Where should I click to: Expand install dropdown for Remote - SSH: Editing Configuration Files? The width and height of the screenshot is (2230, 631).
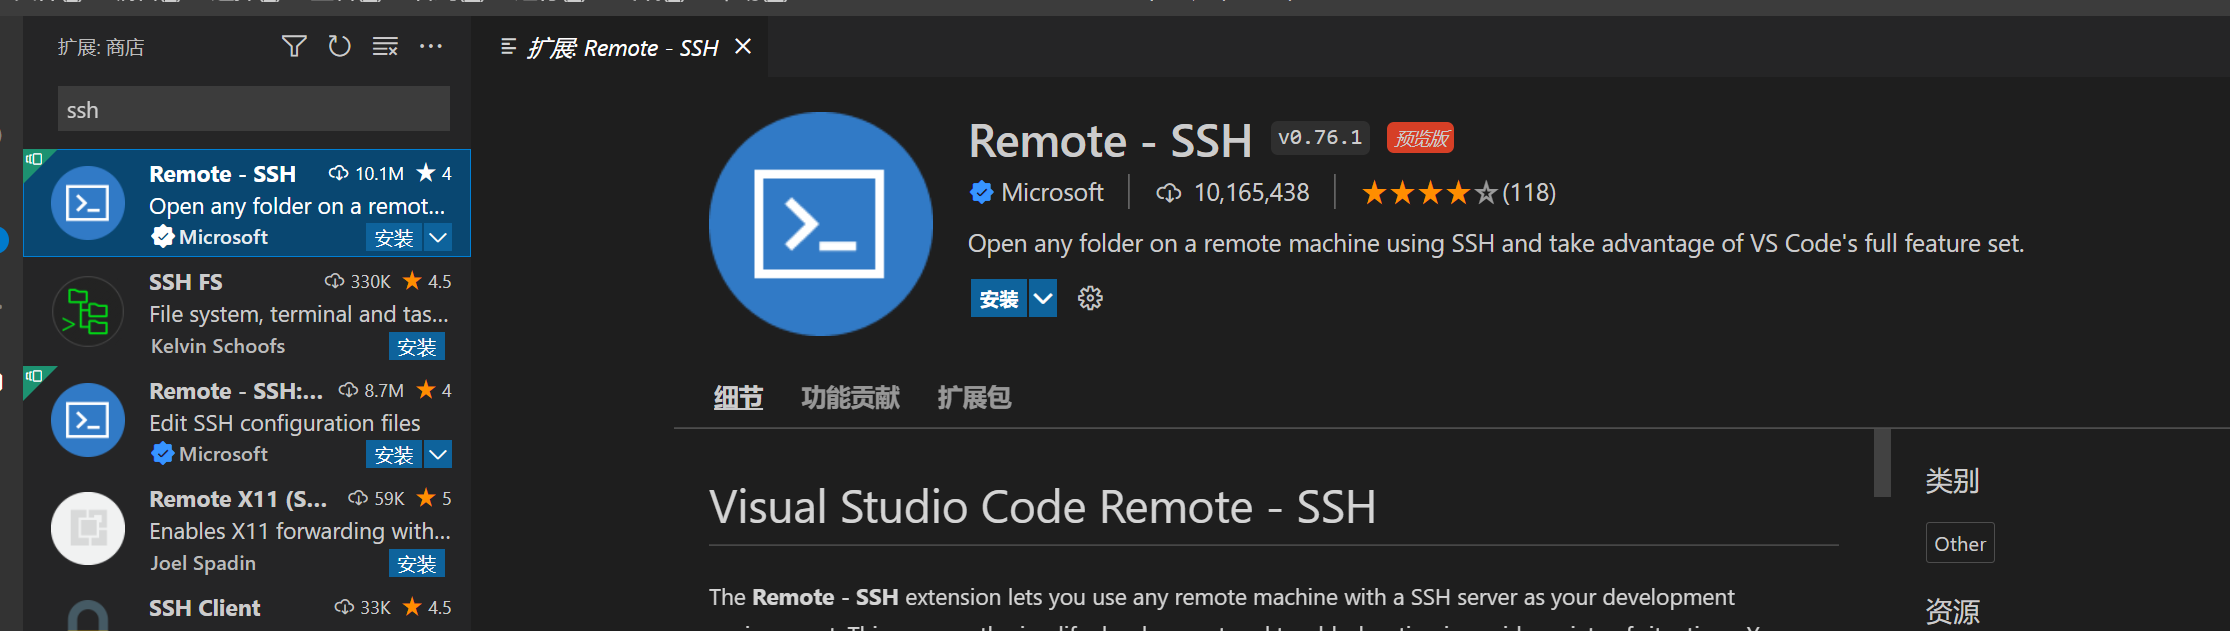pyautogui.click(x=438, y=455)
